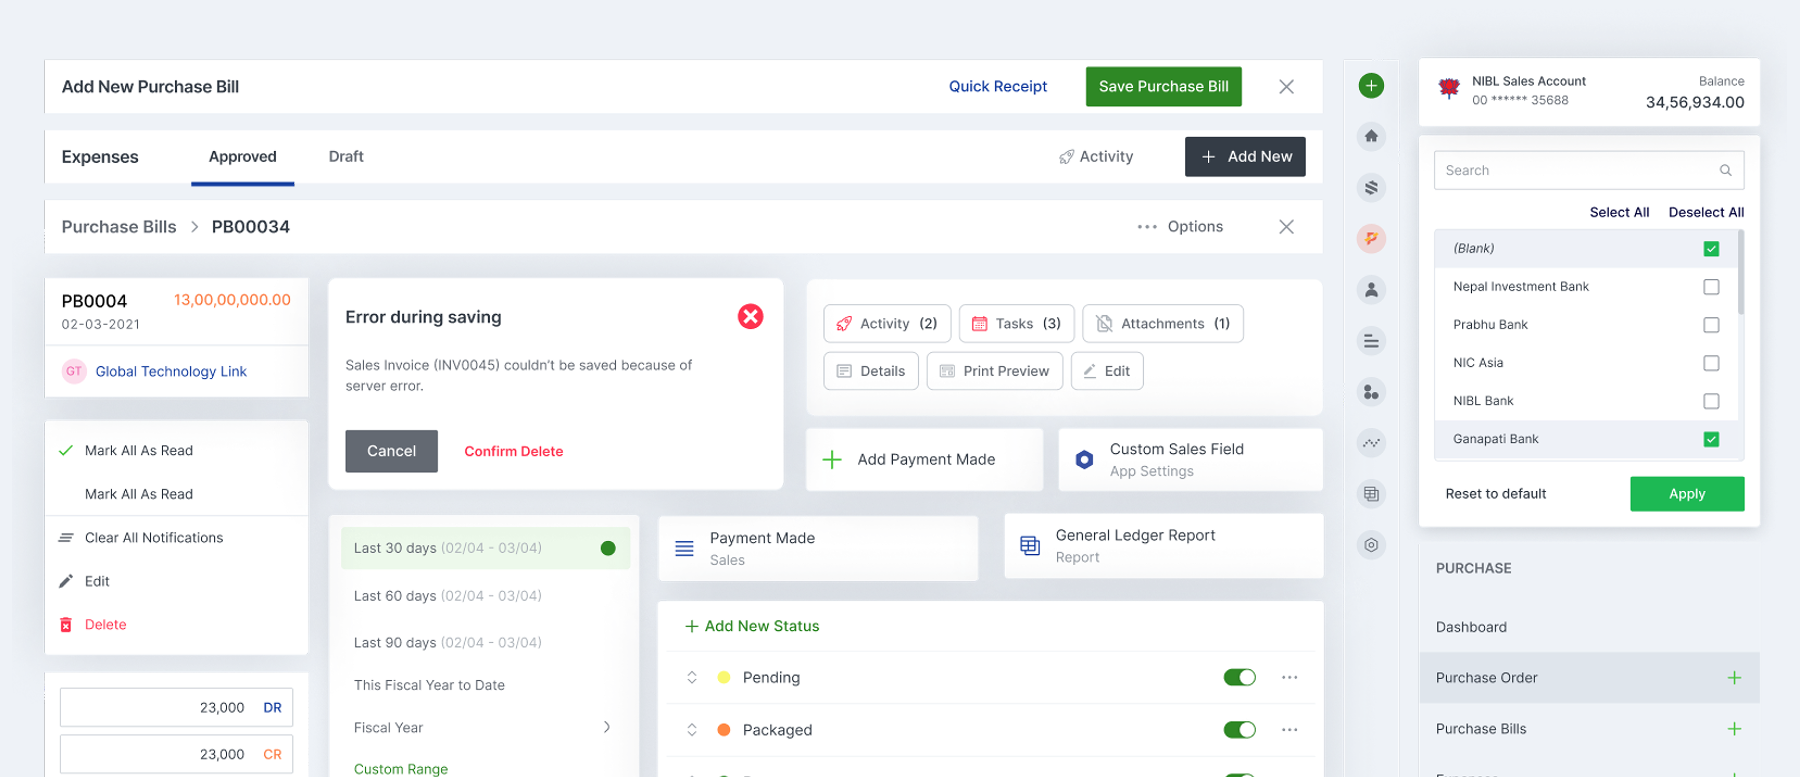
Task: Click the 23,000 DR amount field
Action: pyautogui.click(x=176, y=708)
